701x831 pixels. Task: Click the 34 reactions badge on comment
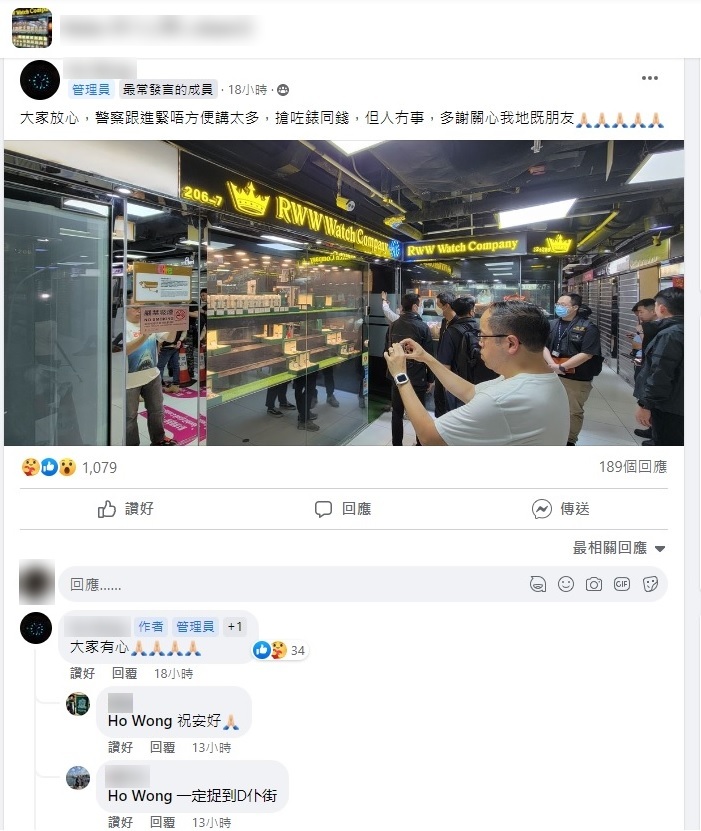pyautogui.click(x=280, y=650)
